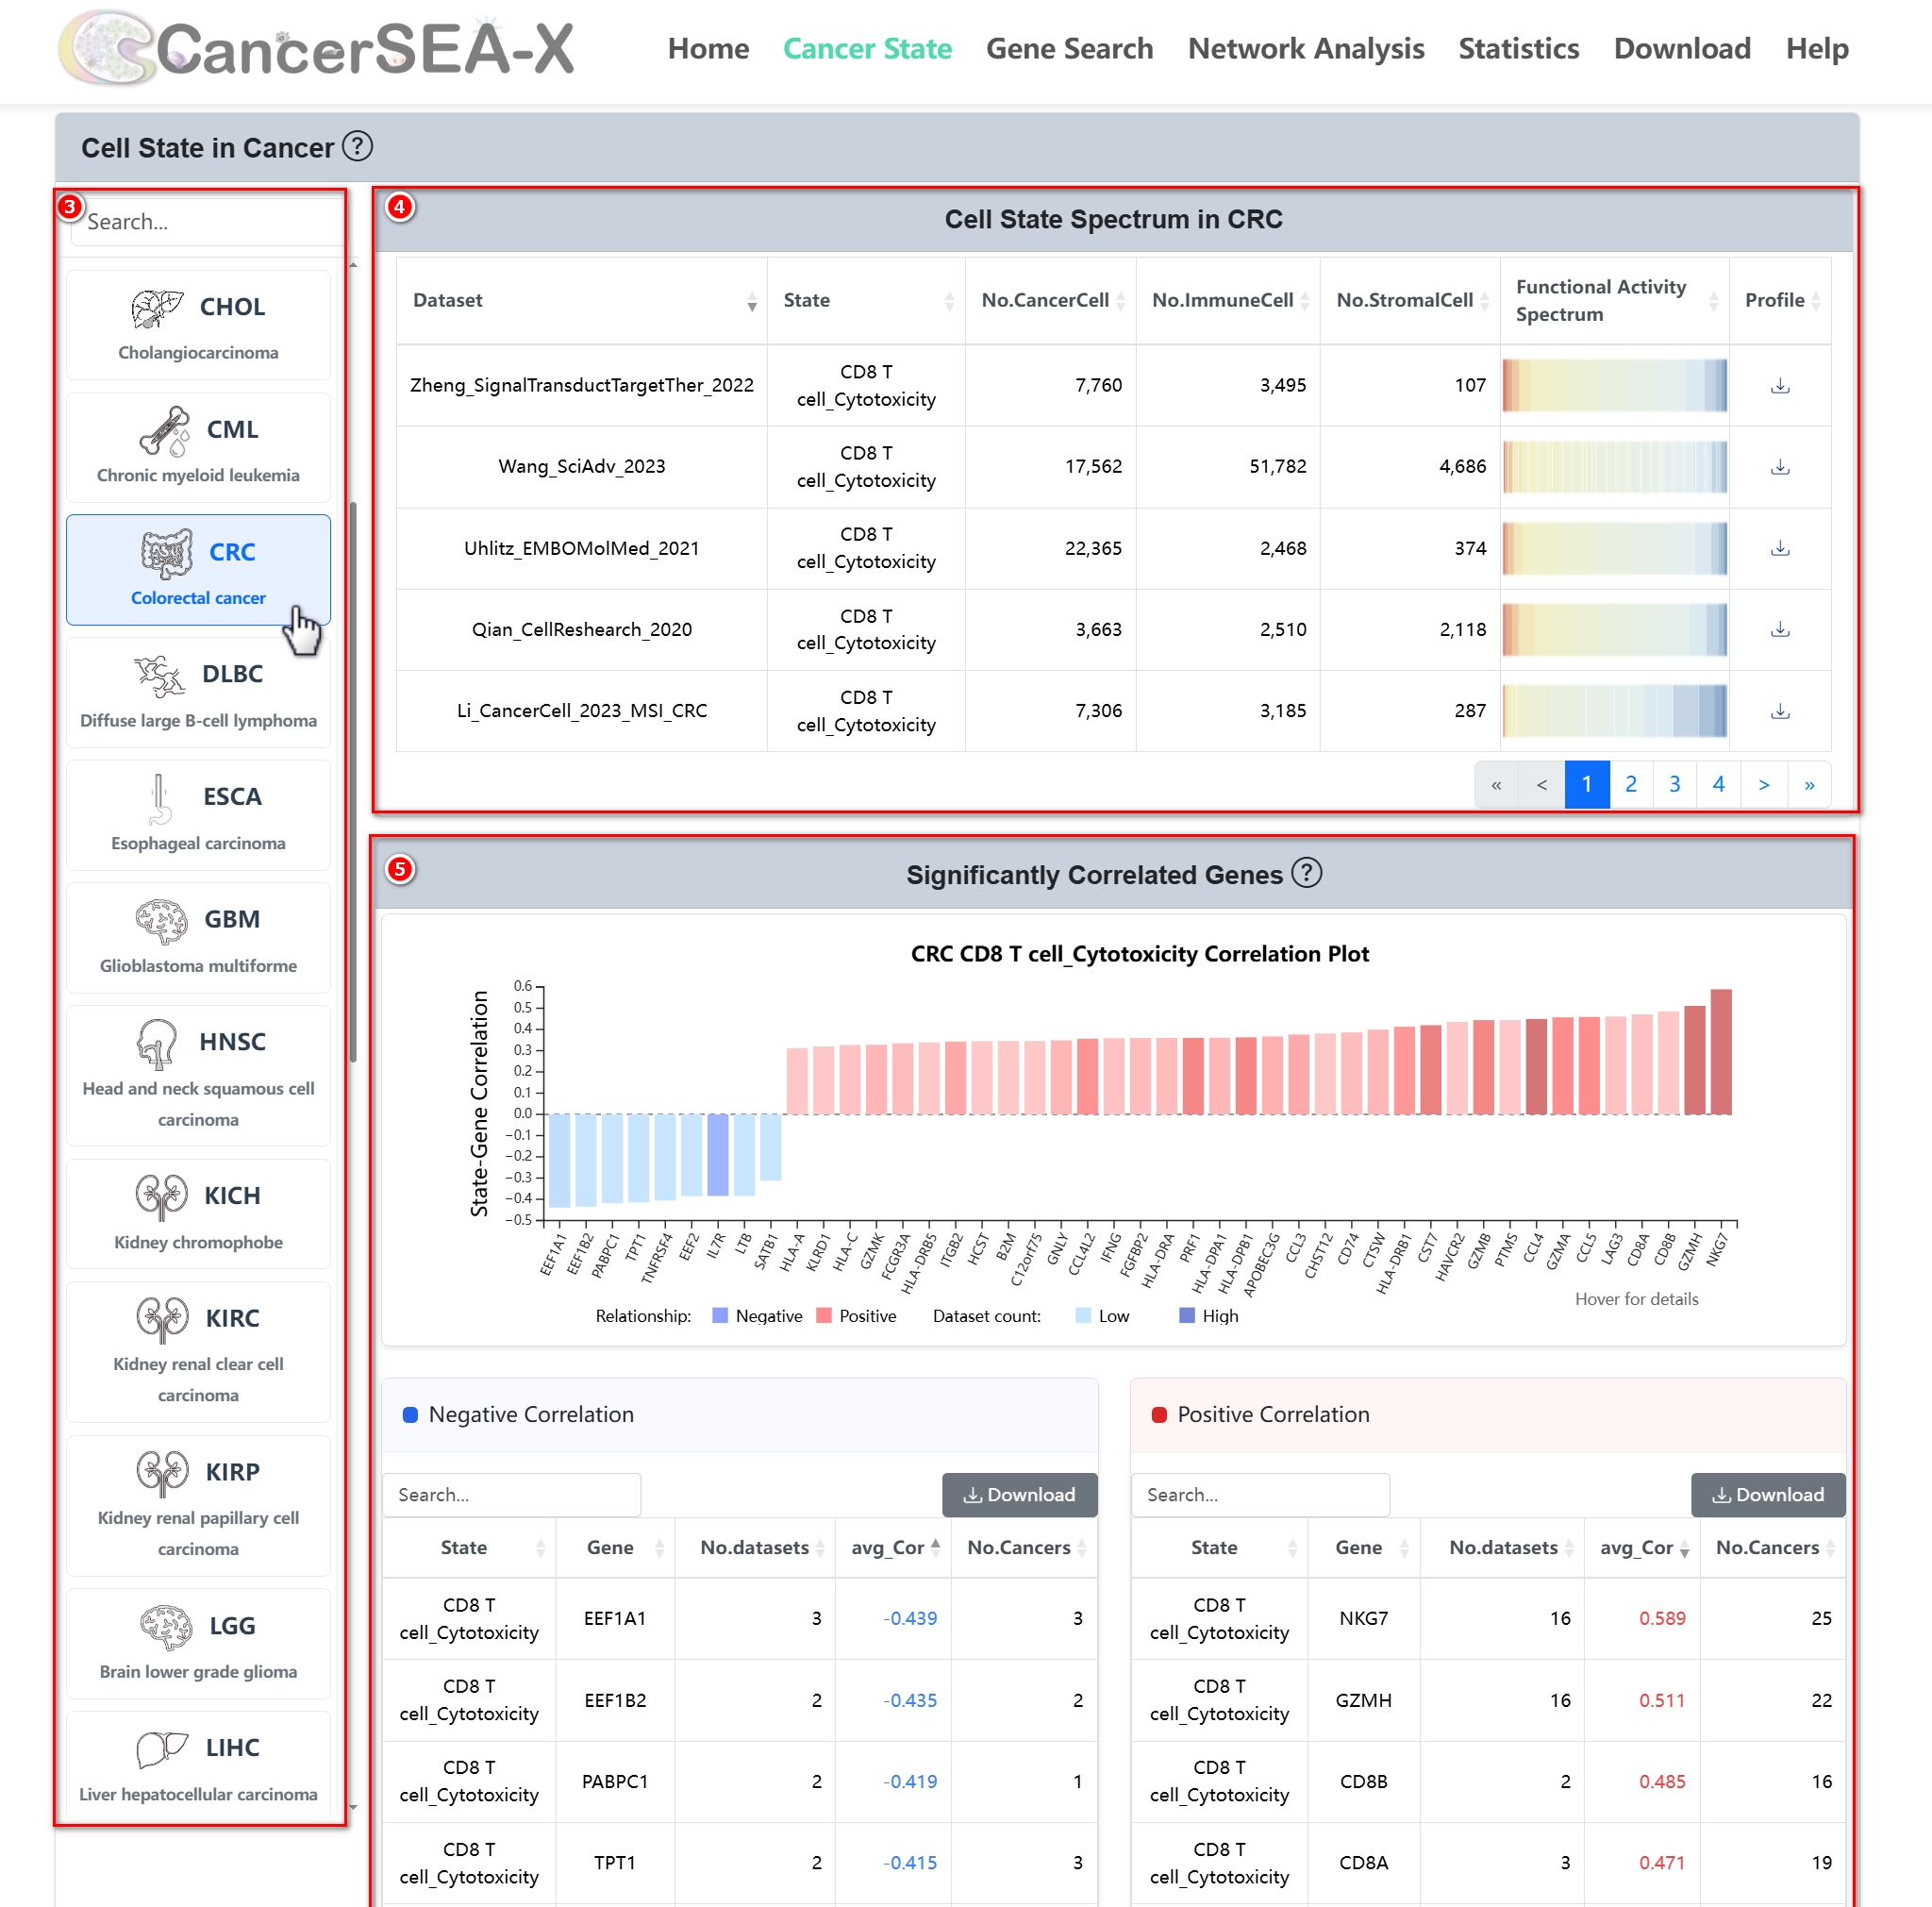Screen dimensions: 1932x1907
Task: Toggle Negative relationship legend in correlation plot
Action: [757, 1316]
